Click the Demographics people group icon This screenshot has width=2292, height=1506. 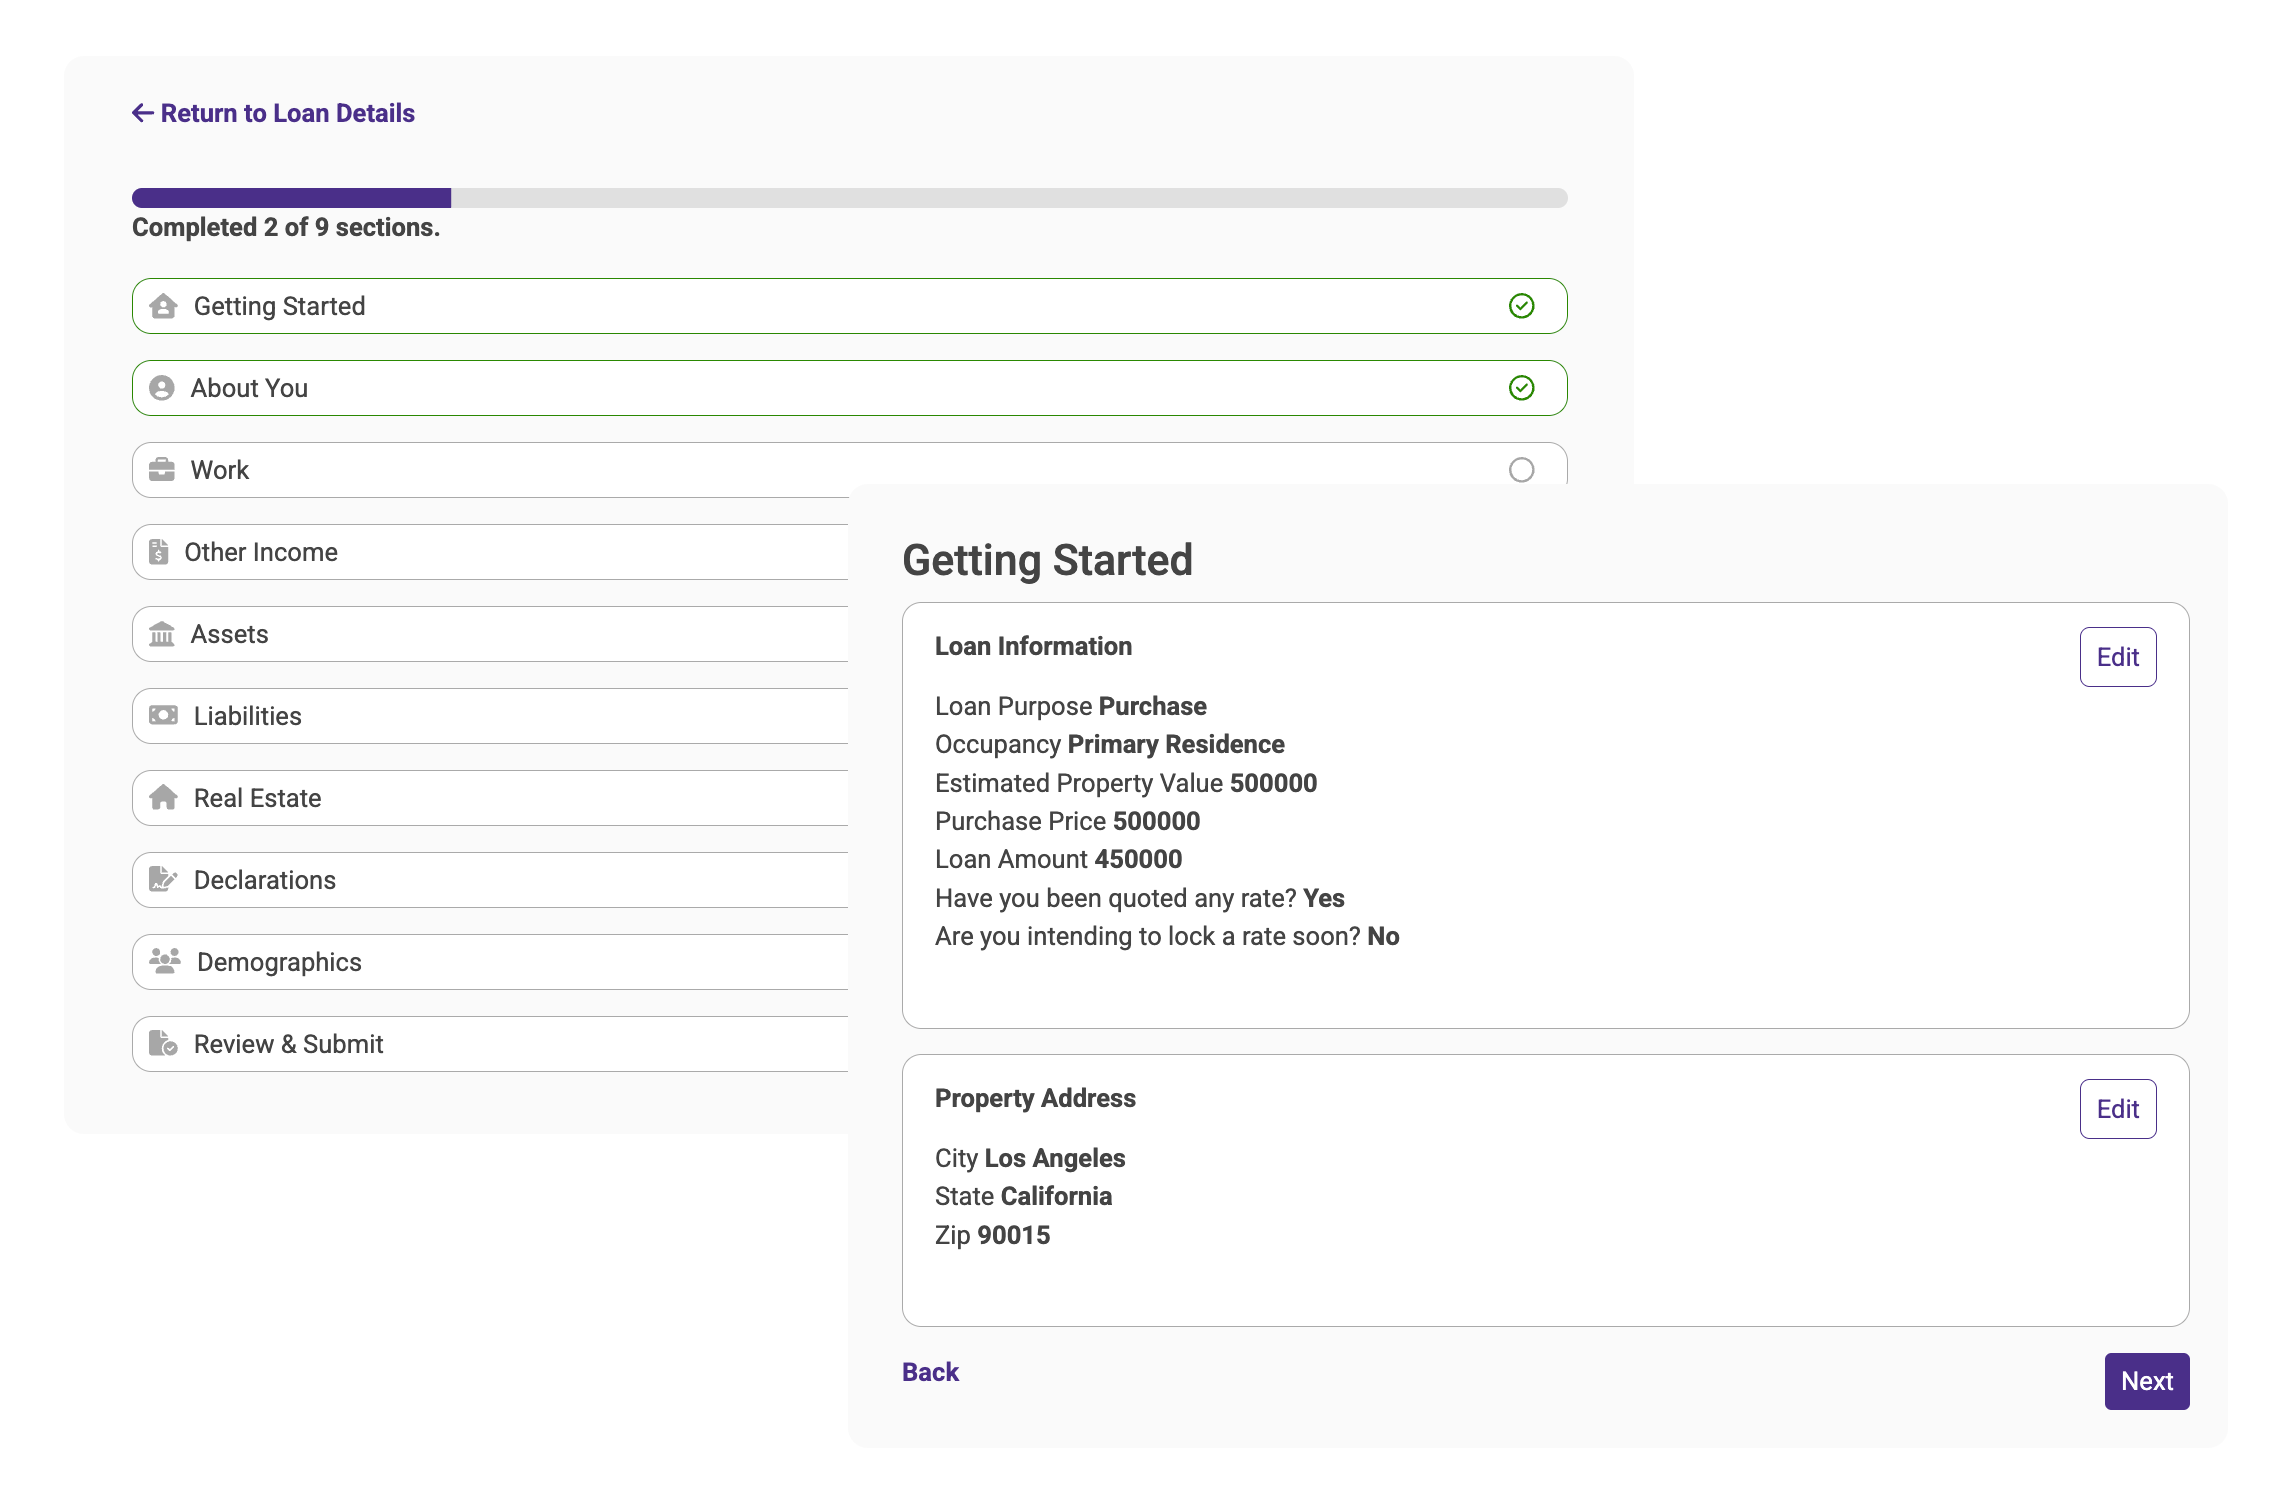click(164, 962)
